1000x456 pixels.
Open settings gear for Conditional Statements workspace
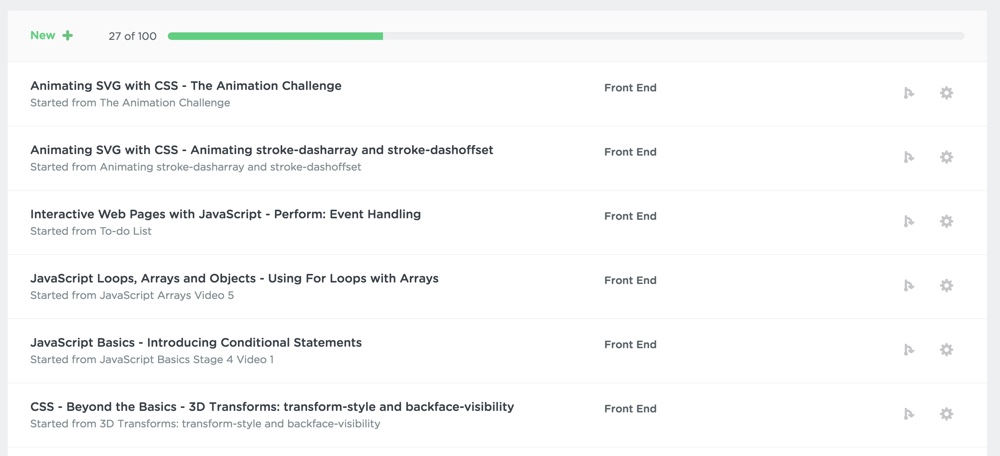946,349
